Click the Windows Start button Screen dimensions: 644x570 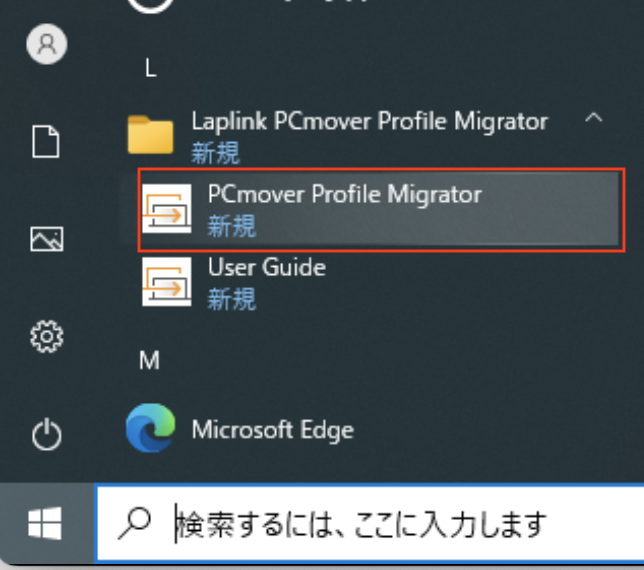45,523
